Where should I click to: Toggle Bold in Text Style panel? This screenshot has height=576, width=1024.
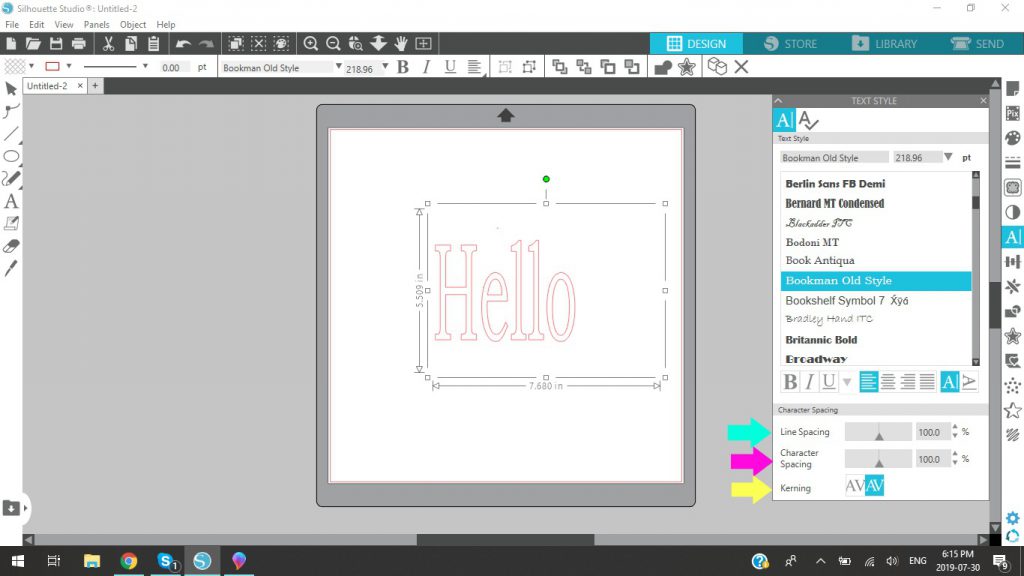(x=790, y=381)
